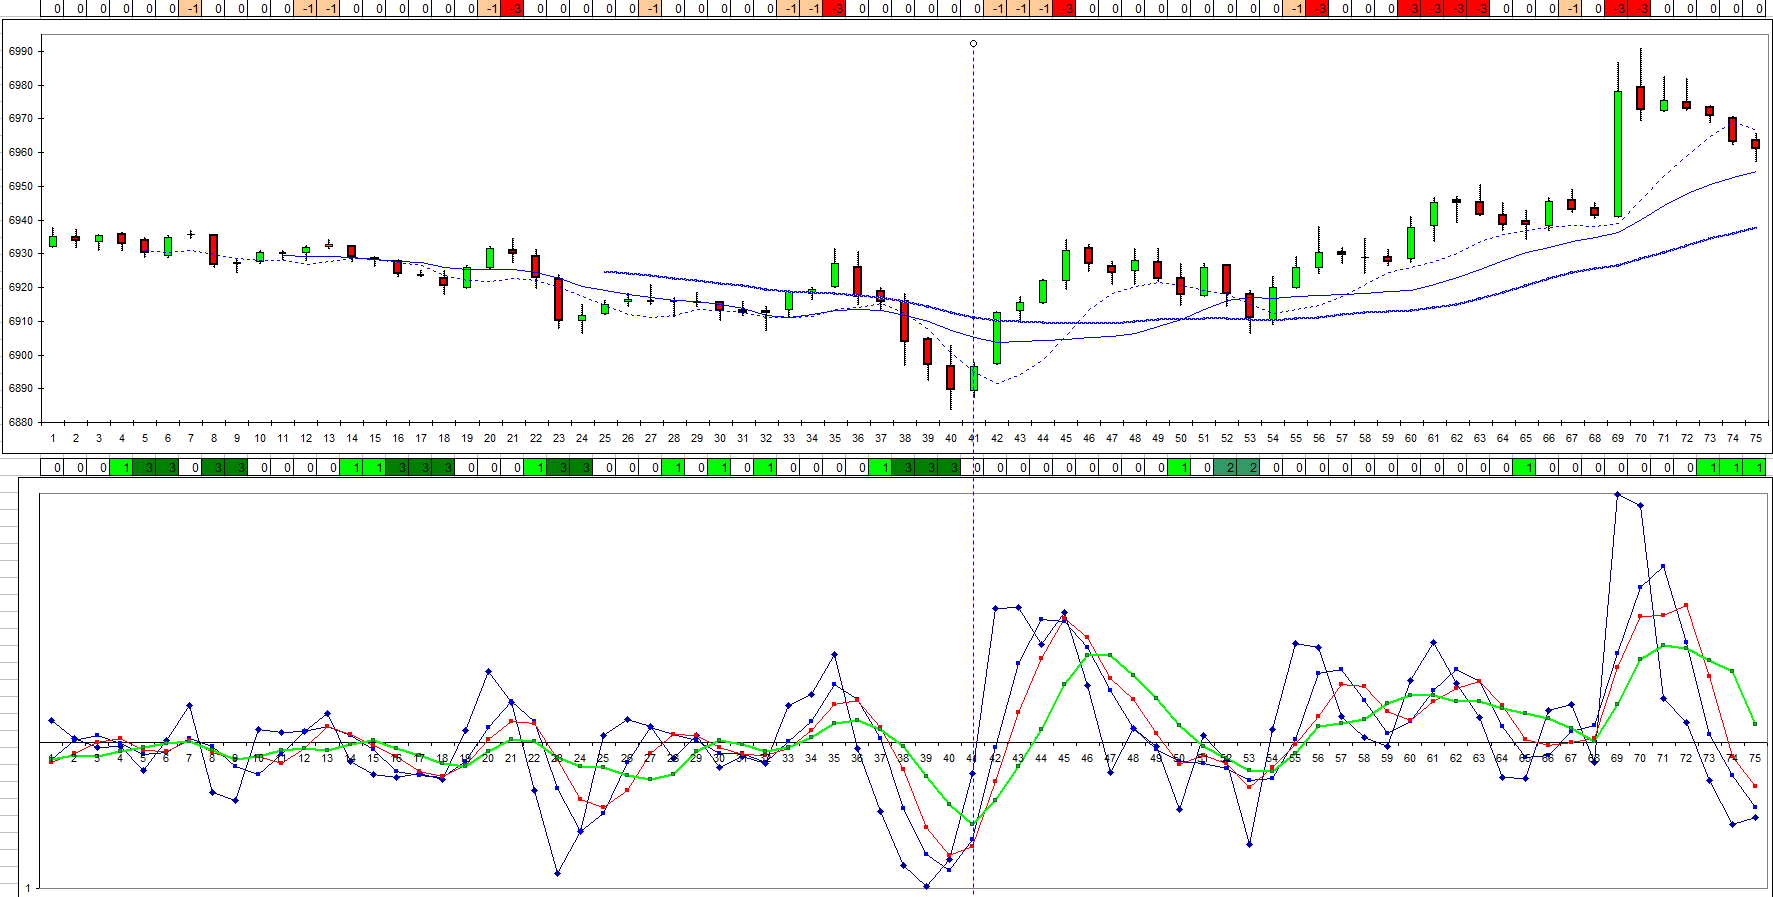Click bar number 41 on the upper chart axis
Screen dimensions: 1773x897
[973, 438]
